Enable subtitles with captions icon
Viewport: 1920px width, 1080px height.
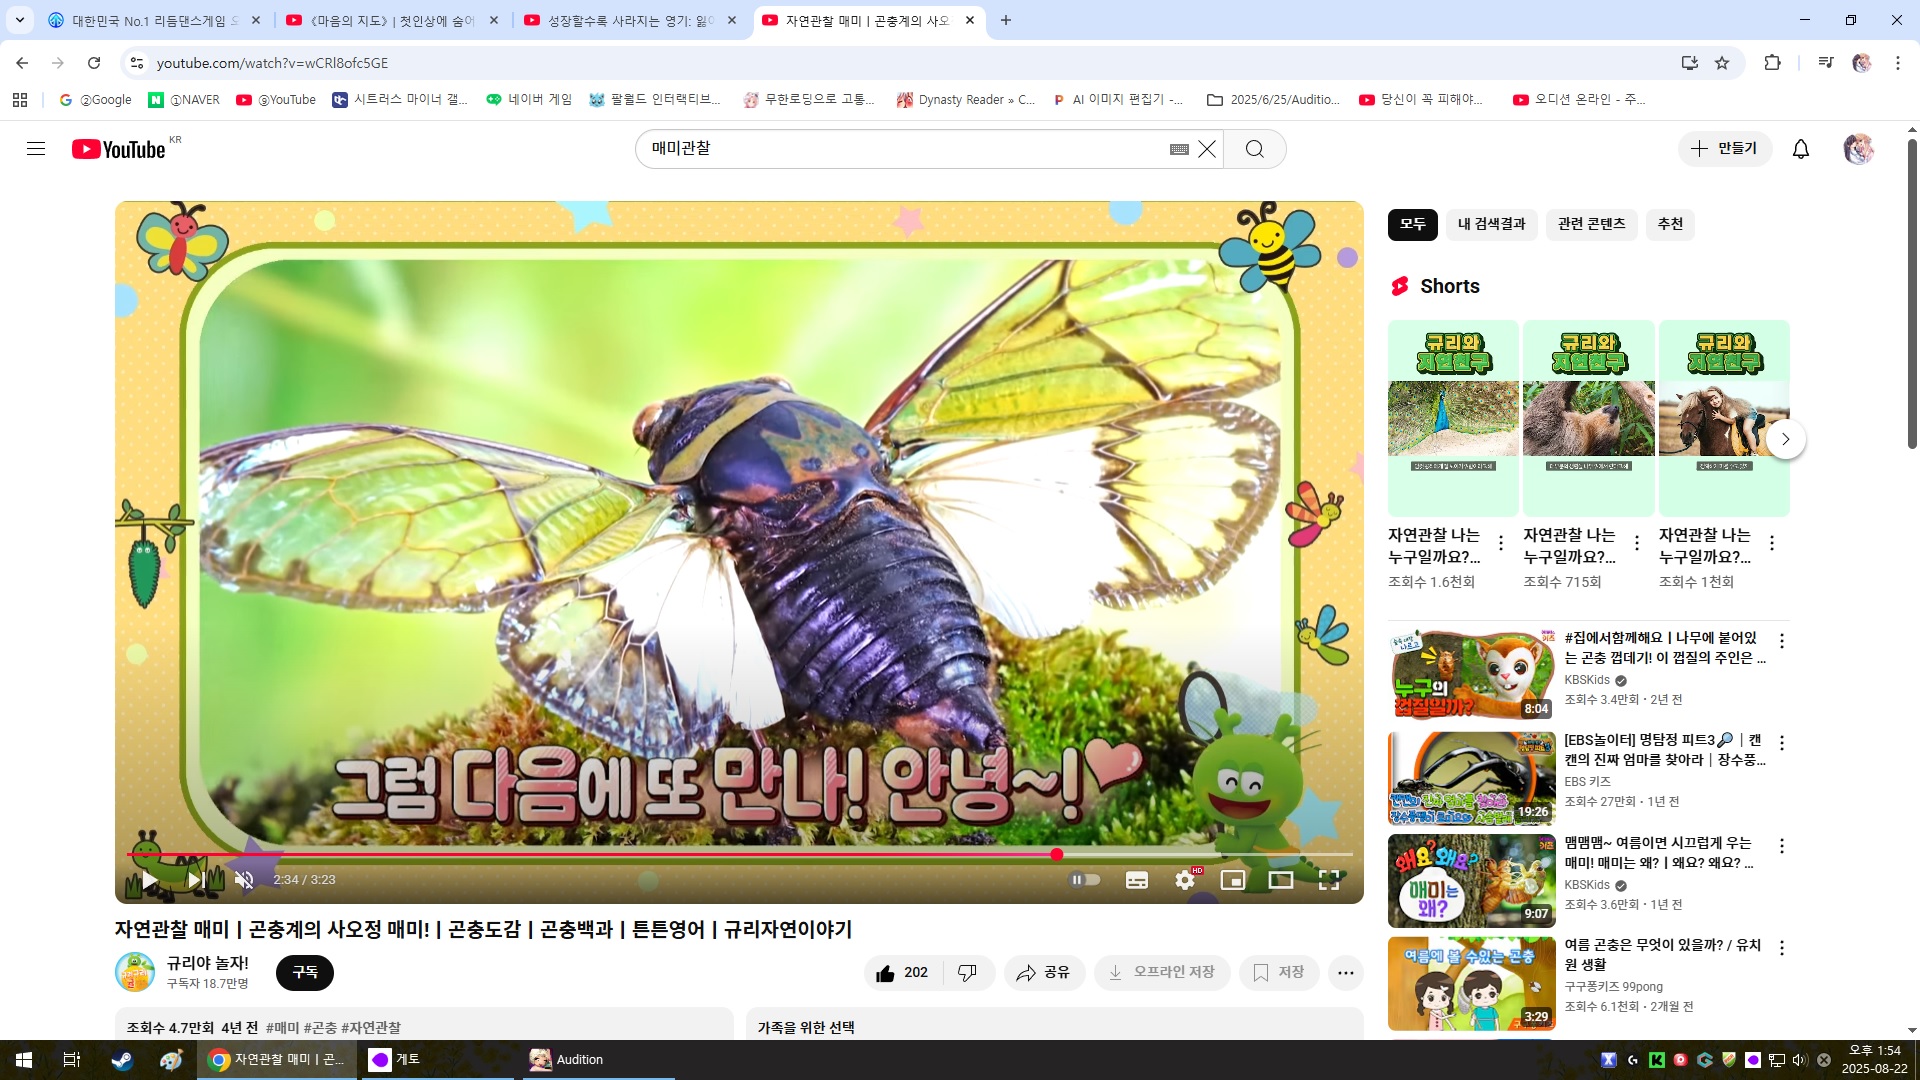pos(1137,880)
